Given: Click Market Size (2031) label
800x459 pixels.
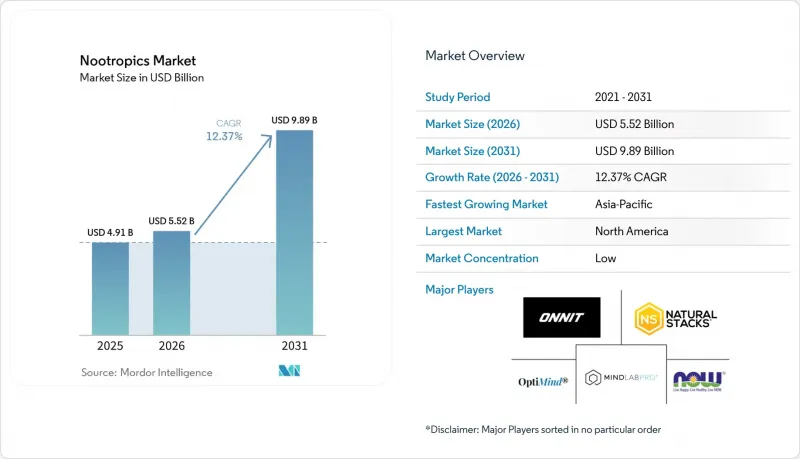Looking at the screenshot, I should (x=472, y=151).
